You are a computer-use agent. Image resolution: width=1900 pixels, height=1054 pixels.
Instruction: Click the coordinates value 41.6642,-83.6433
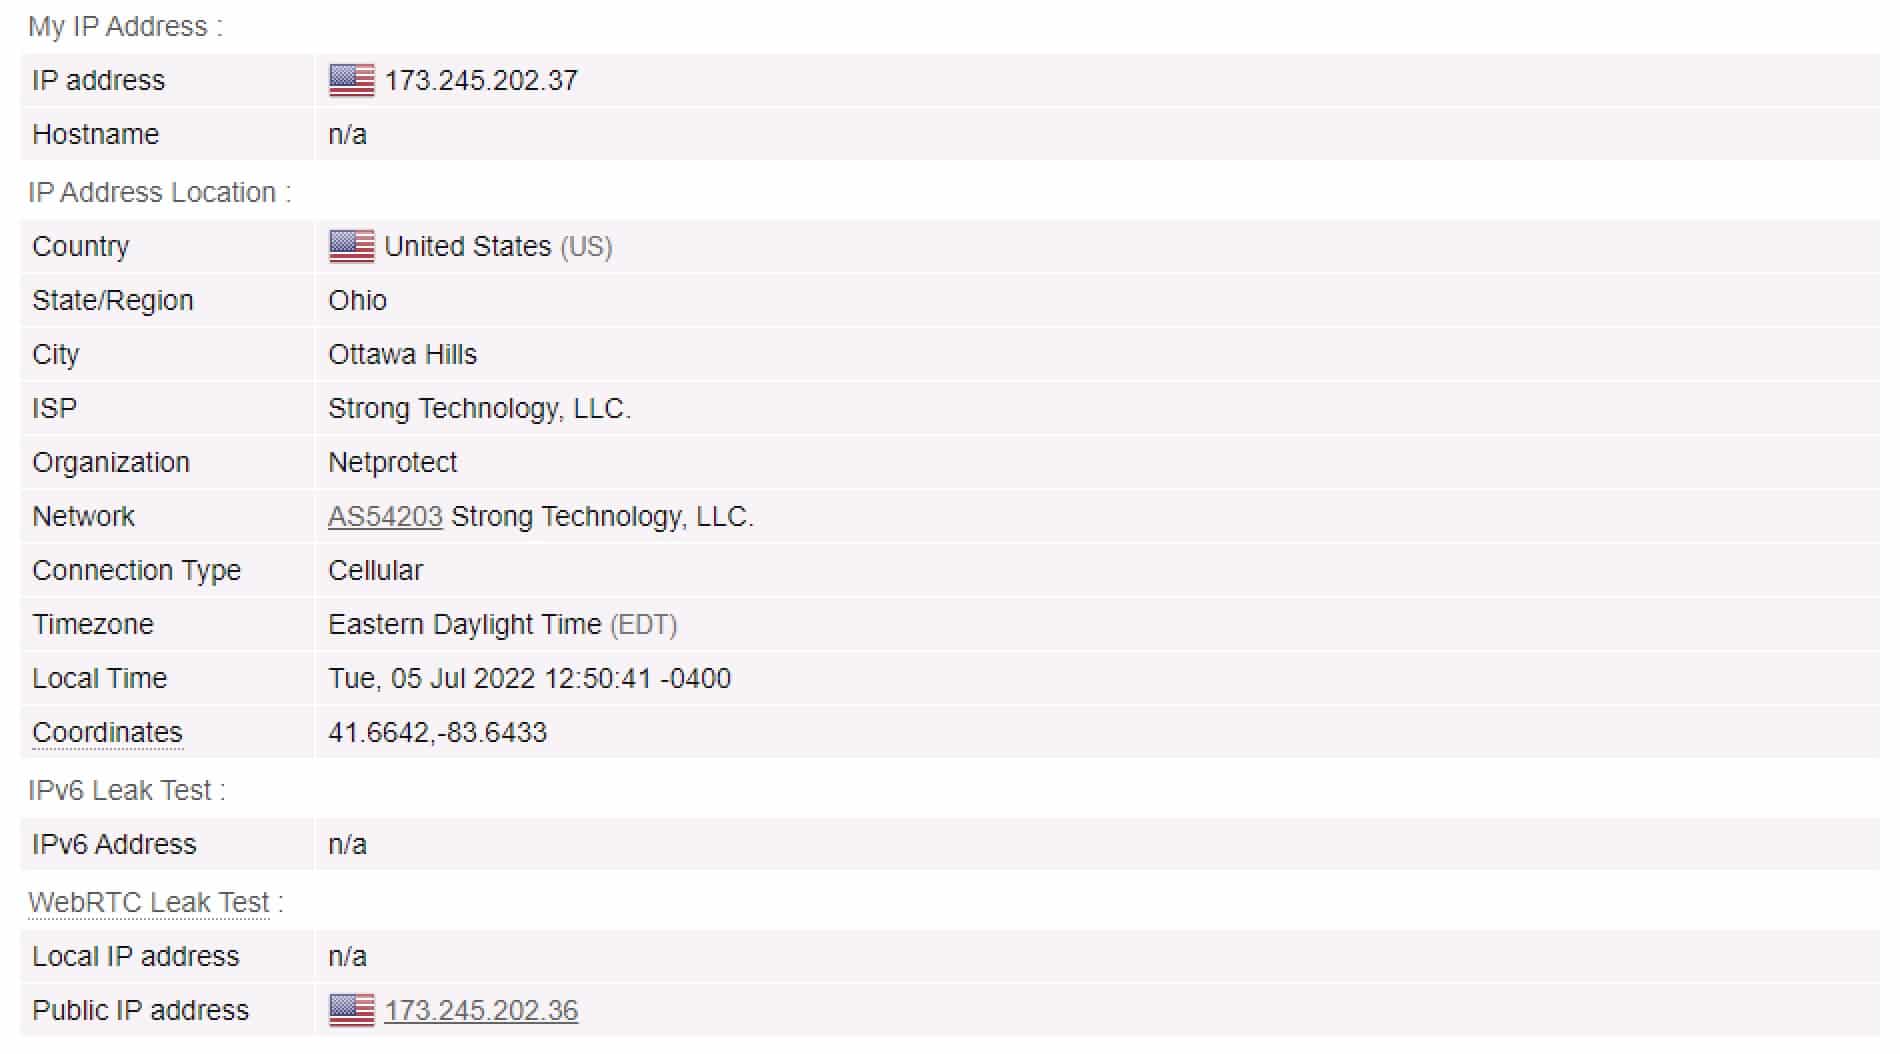click(x=437, y=732)
